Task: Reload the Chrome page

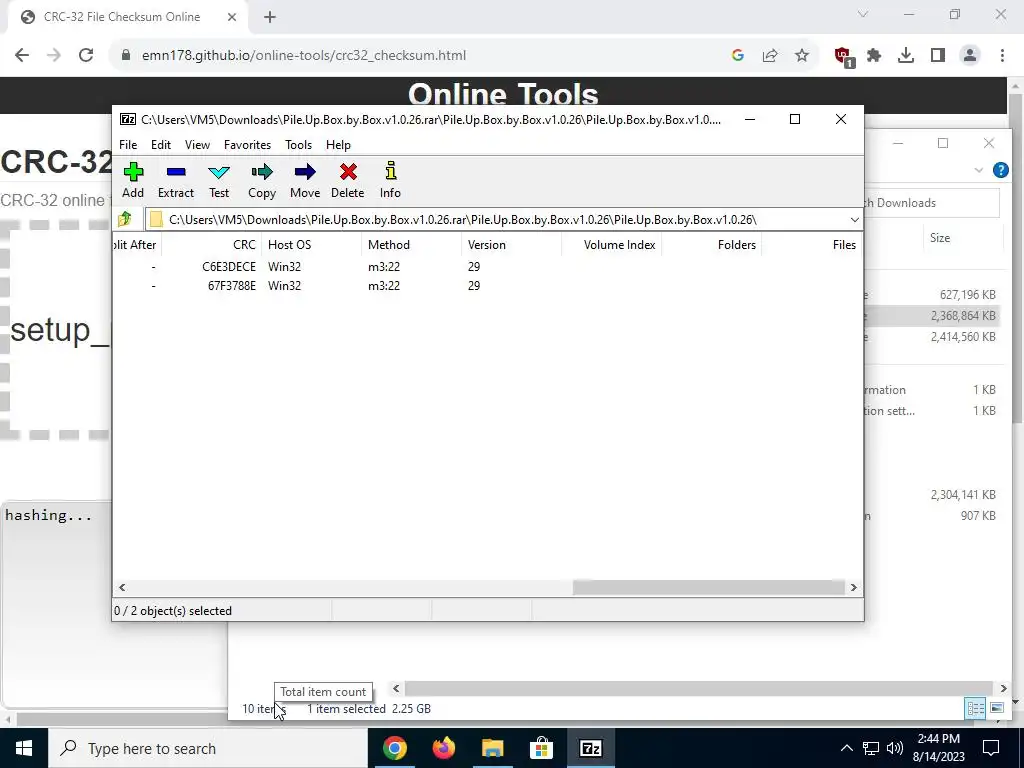Action: [x=86, y=56]
